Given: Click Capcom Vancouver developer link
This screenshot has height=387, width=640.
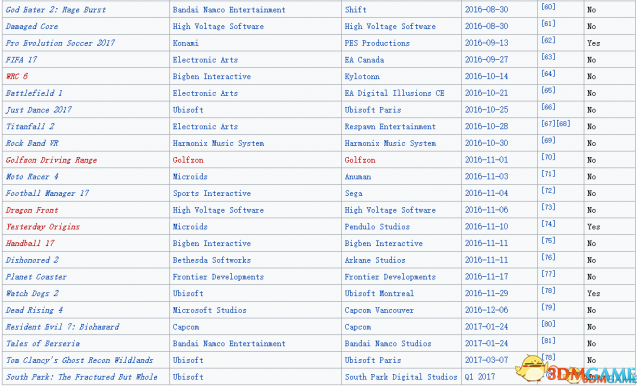Looking at the screenshot, I should point(379,310).
